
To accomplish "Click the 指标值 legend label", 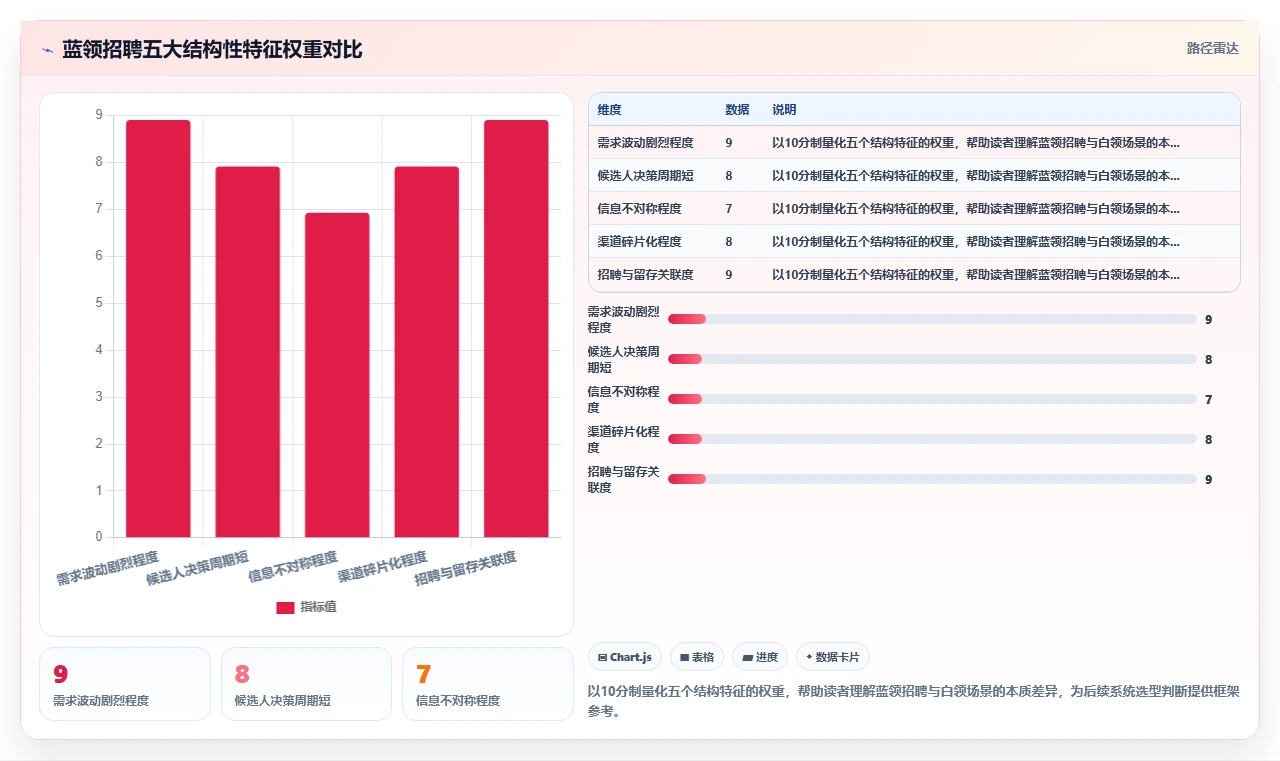I will click(319, 607).
